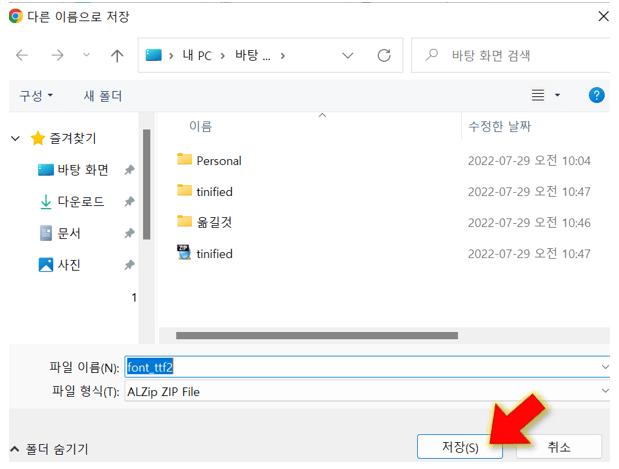Open the 파일 형식 combo box
This screenshot has width=619, height=469.
coord(367,391)
